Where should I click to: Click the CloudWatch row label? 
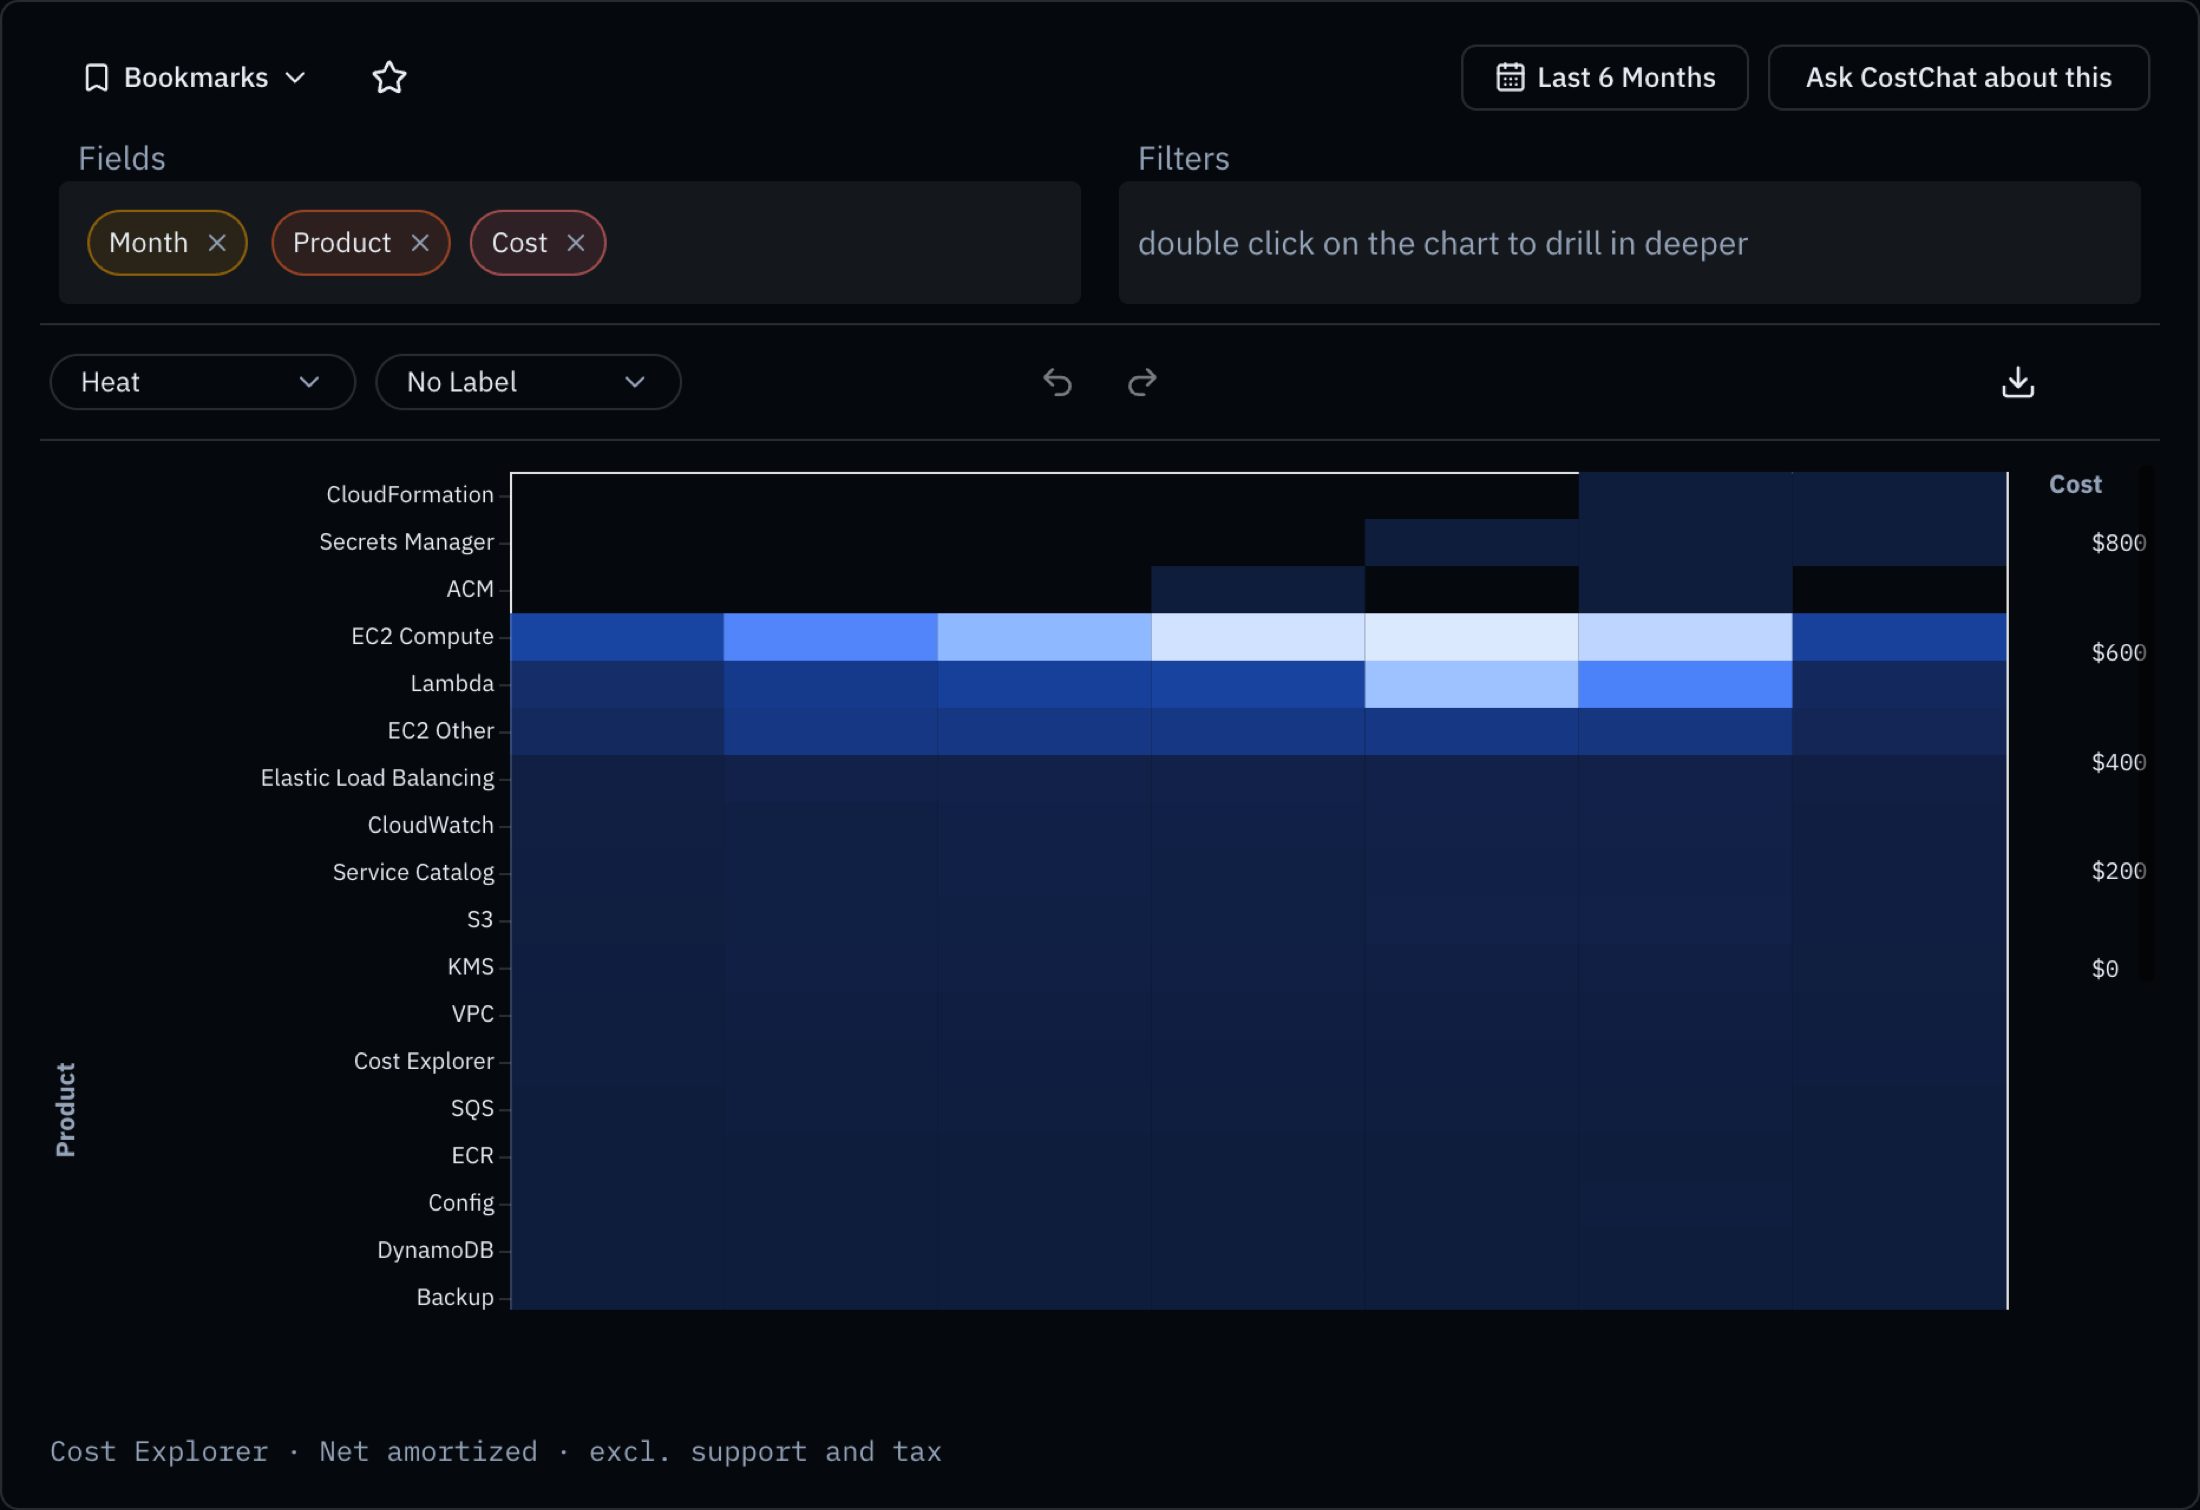431,825
